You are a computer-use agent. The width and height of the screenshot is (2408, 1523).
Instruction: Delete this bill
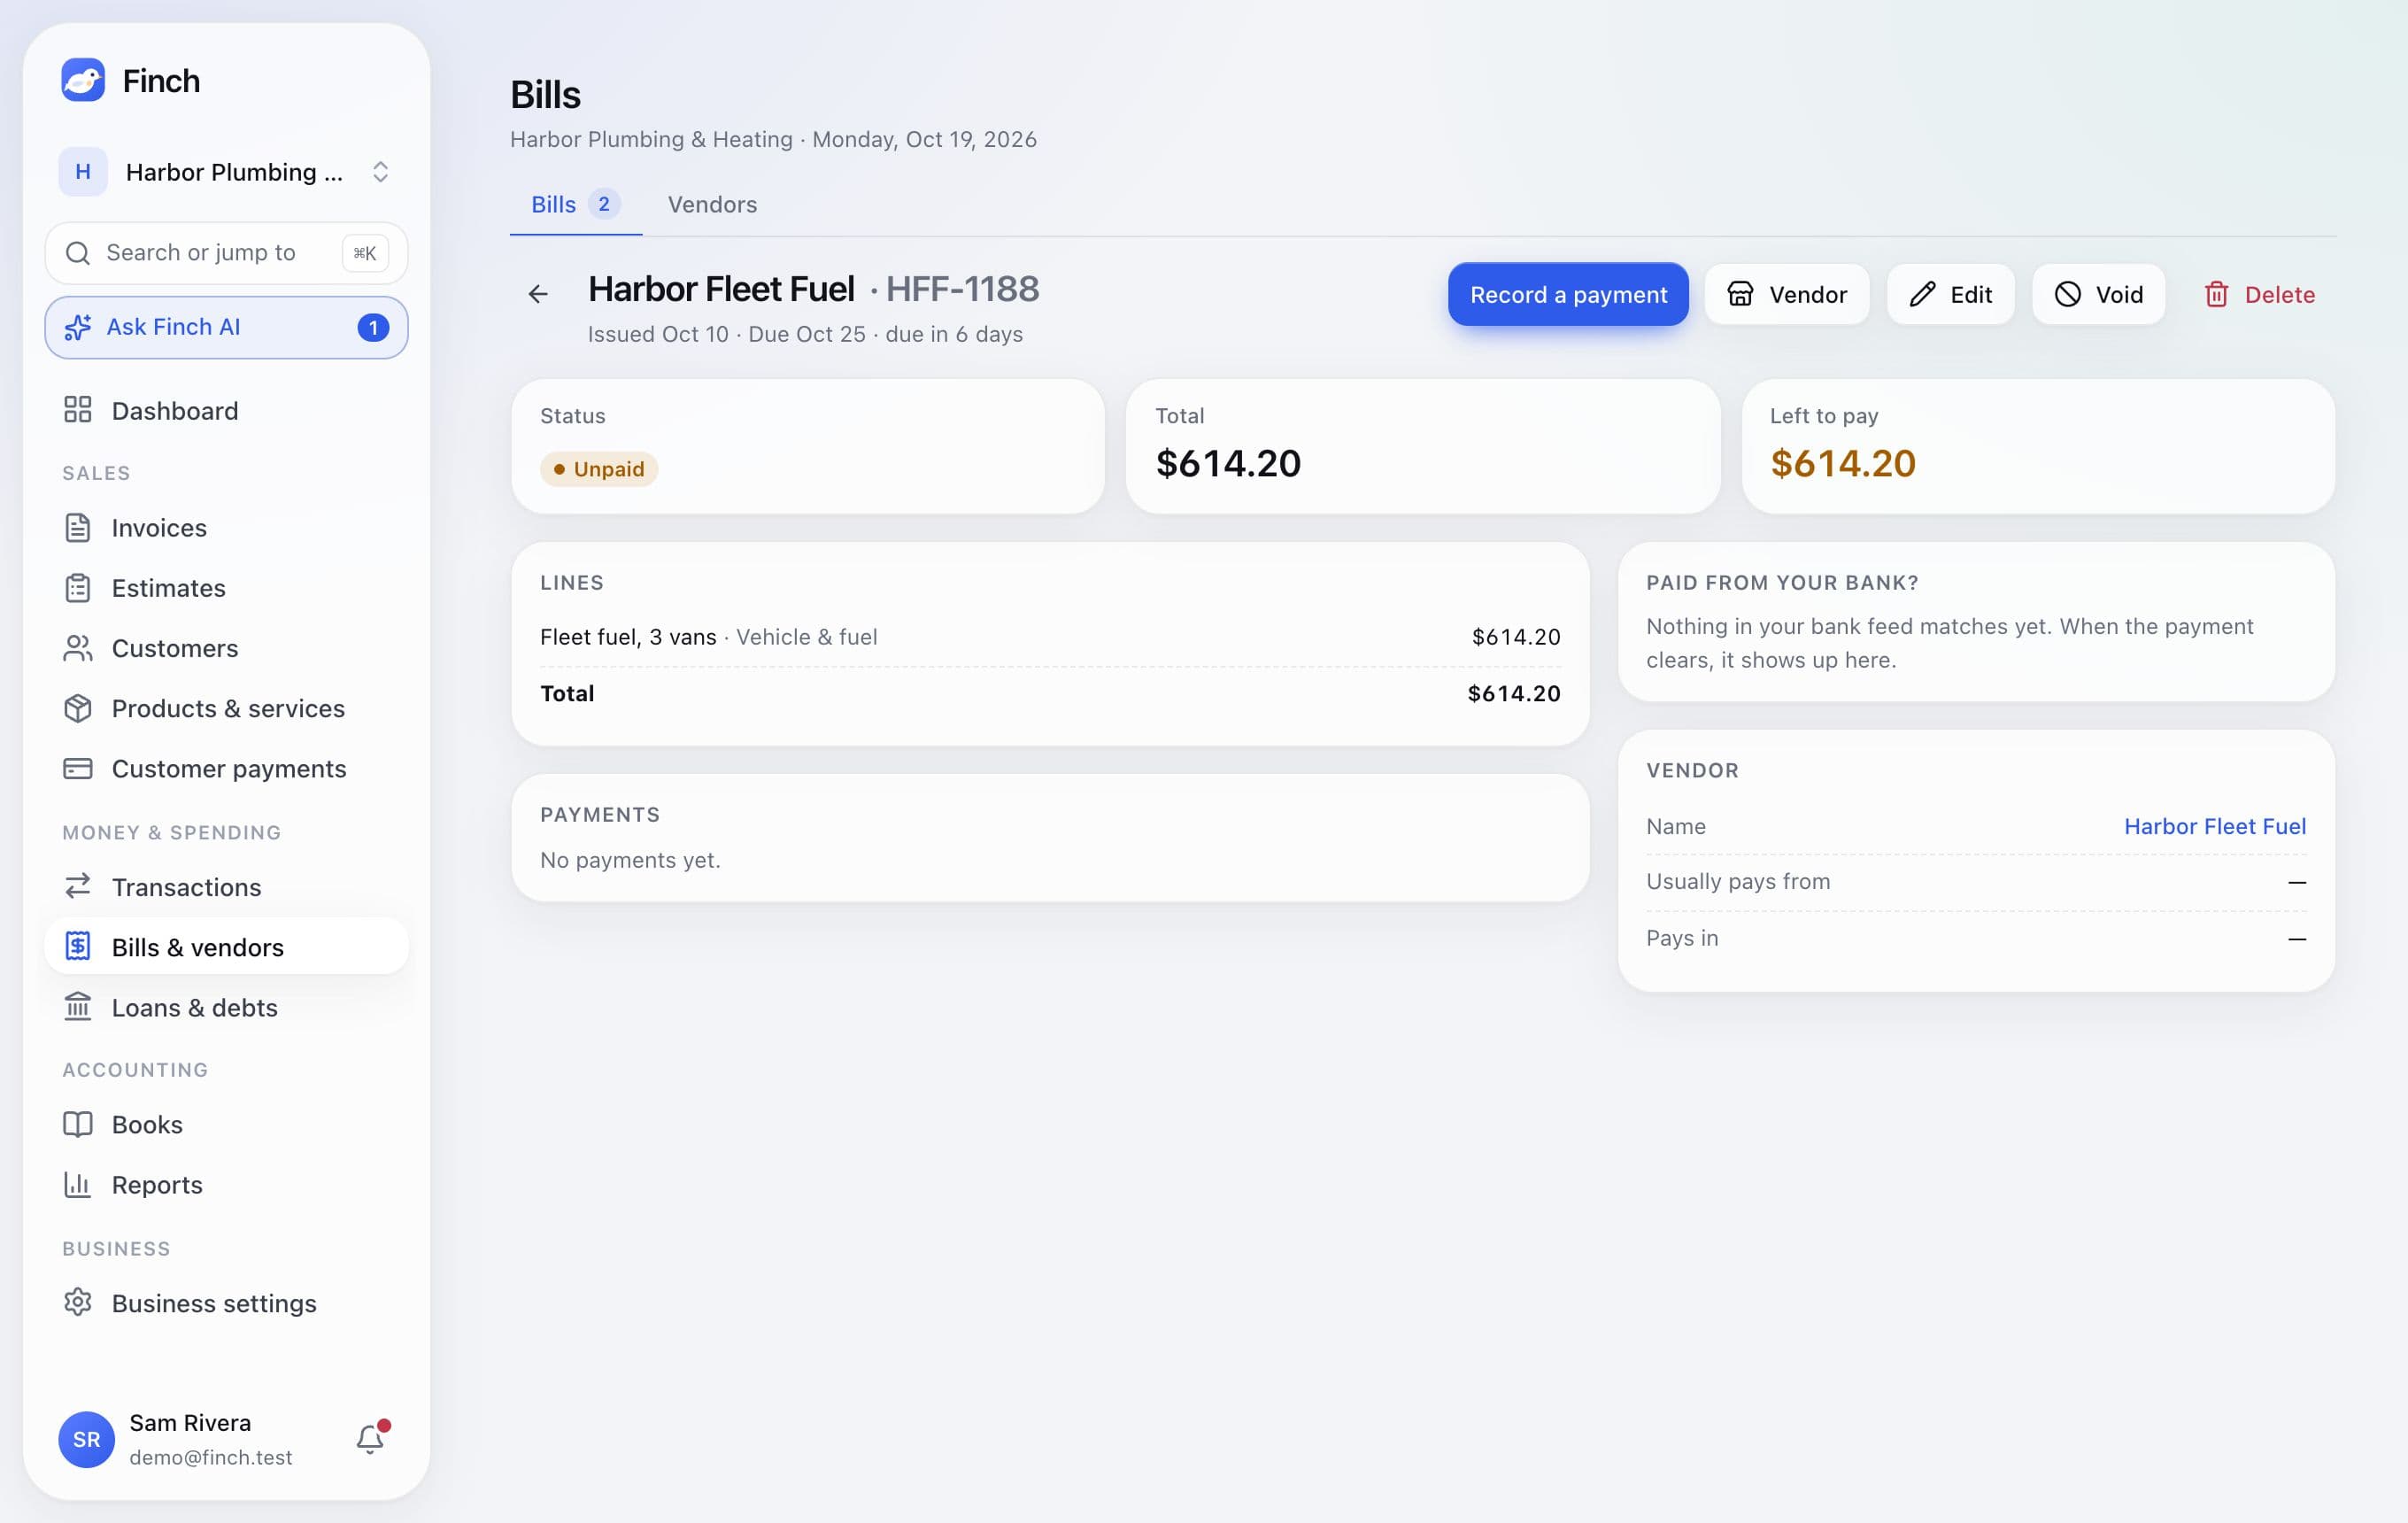click(x=2259, y=294)
